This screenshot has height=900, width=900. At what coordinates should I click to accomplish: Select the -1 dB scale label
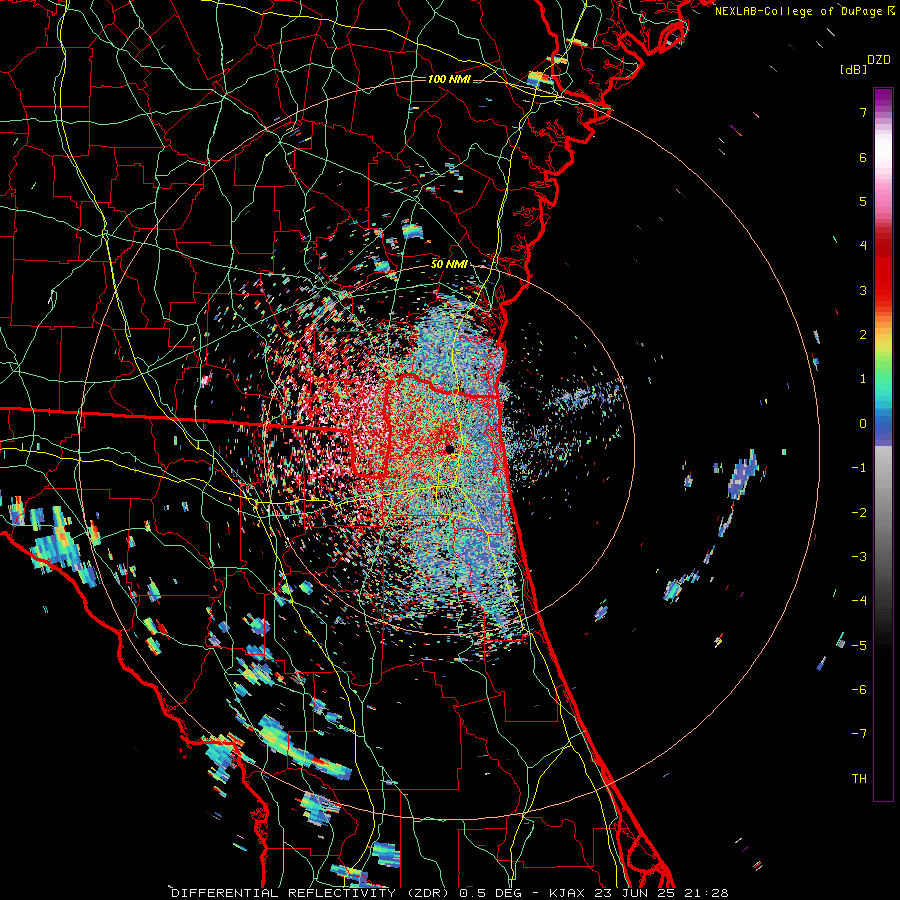[859, 468]
